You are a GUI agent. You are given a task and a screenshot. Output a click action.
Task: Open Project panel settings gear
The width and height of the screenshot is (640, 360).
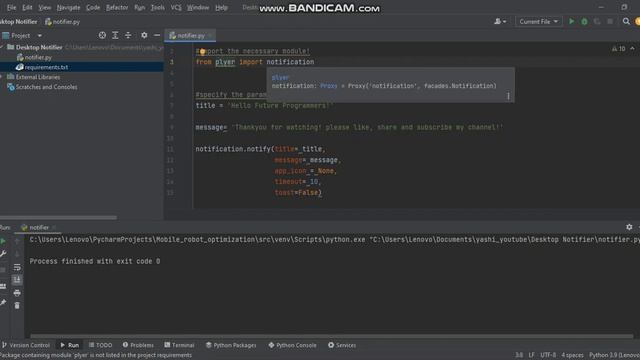point(144,36)
